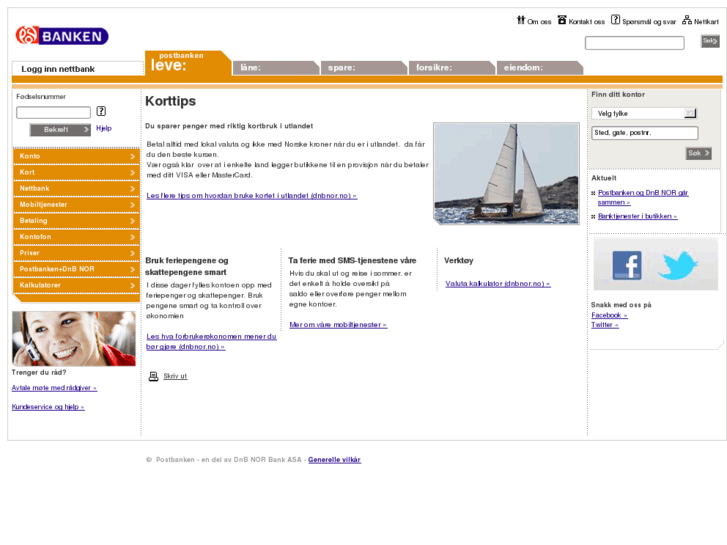Viewport: 727px width, 545px height.
Task: Open the Twitter bird icon
Action: click(677, 265)
